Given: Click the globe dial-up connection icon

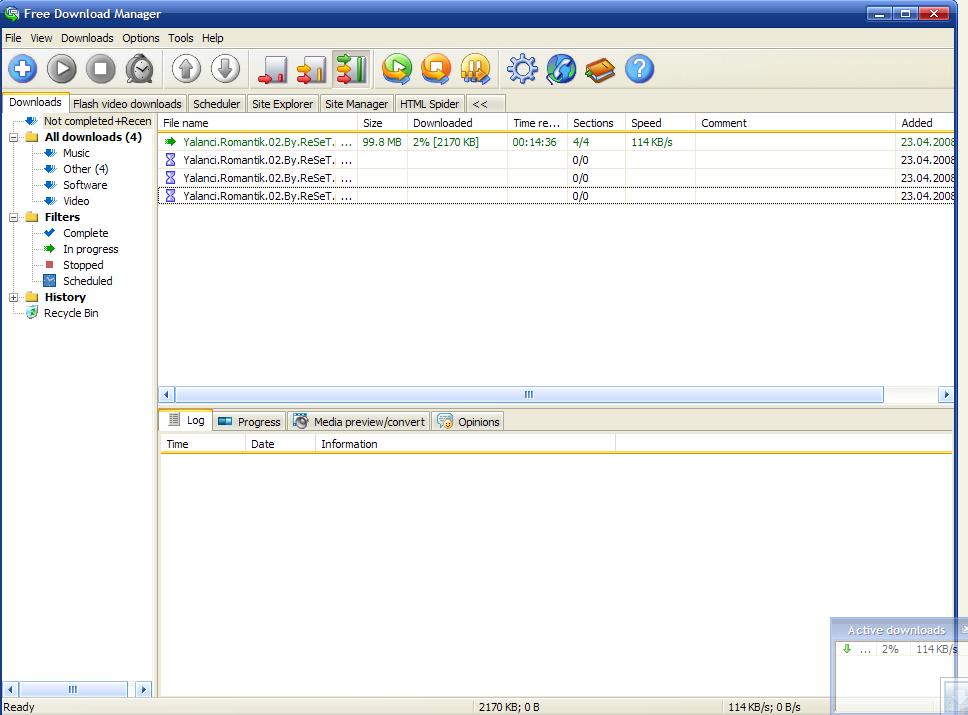Looking at the screenshot, I should 561,69.
